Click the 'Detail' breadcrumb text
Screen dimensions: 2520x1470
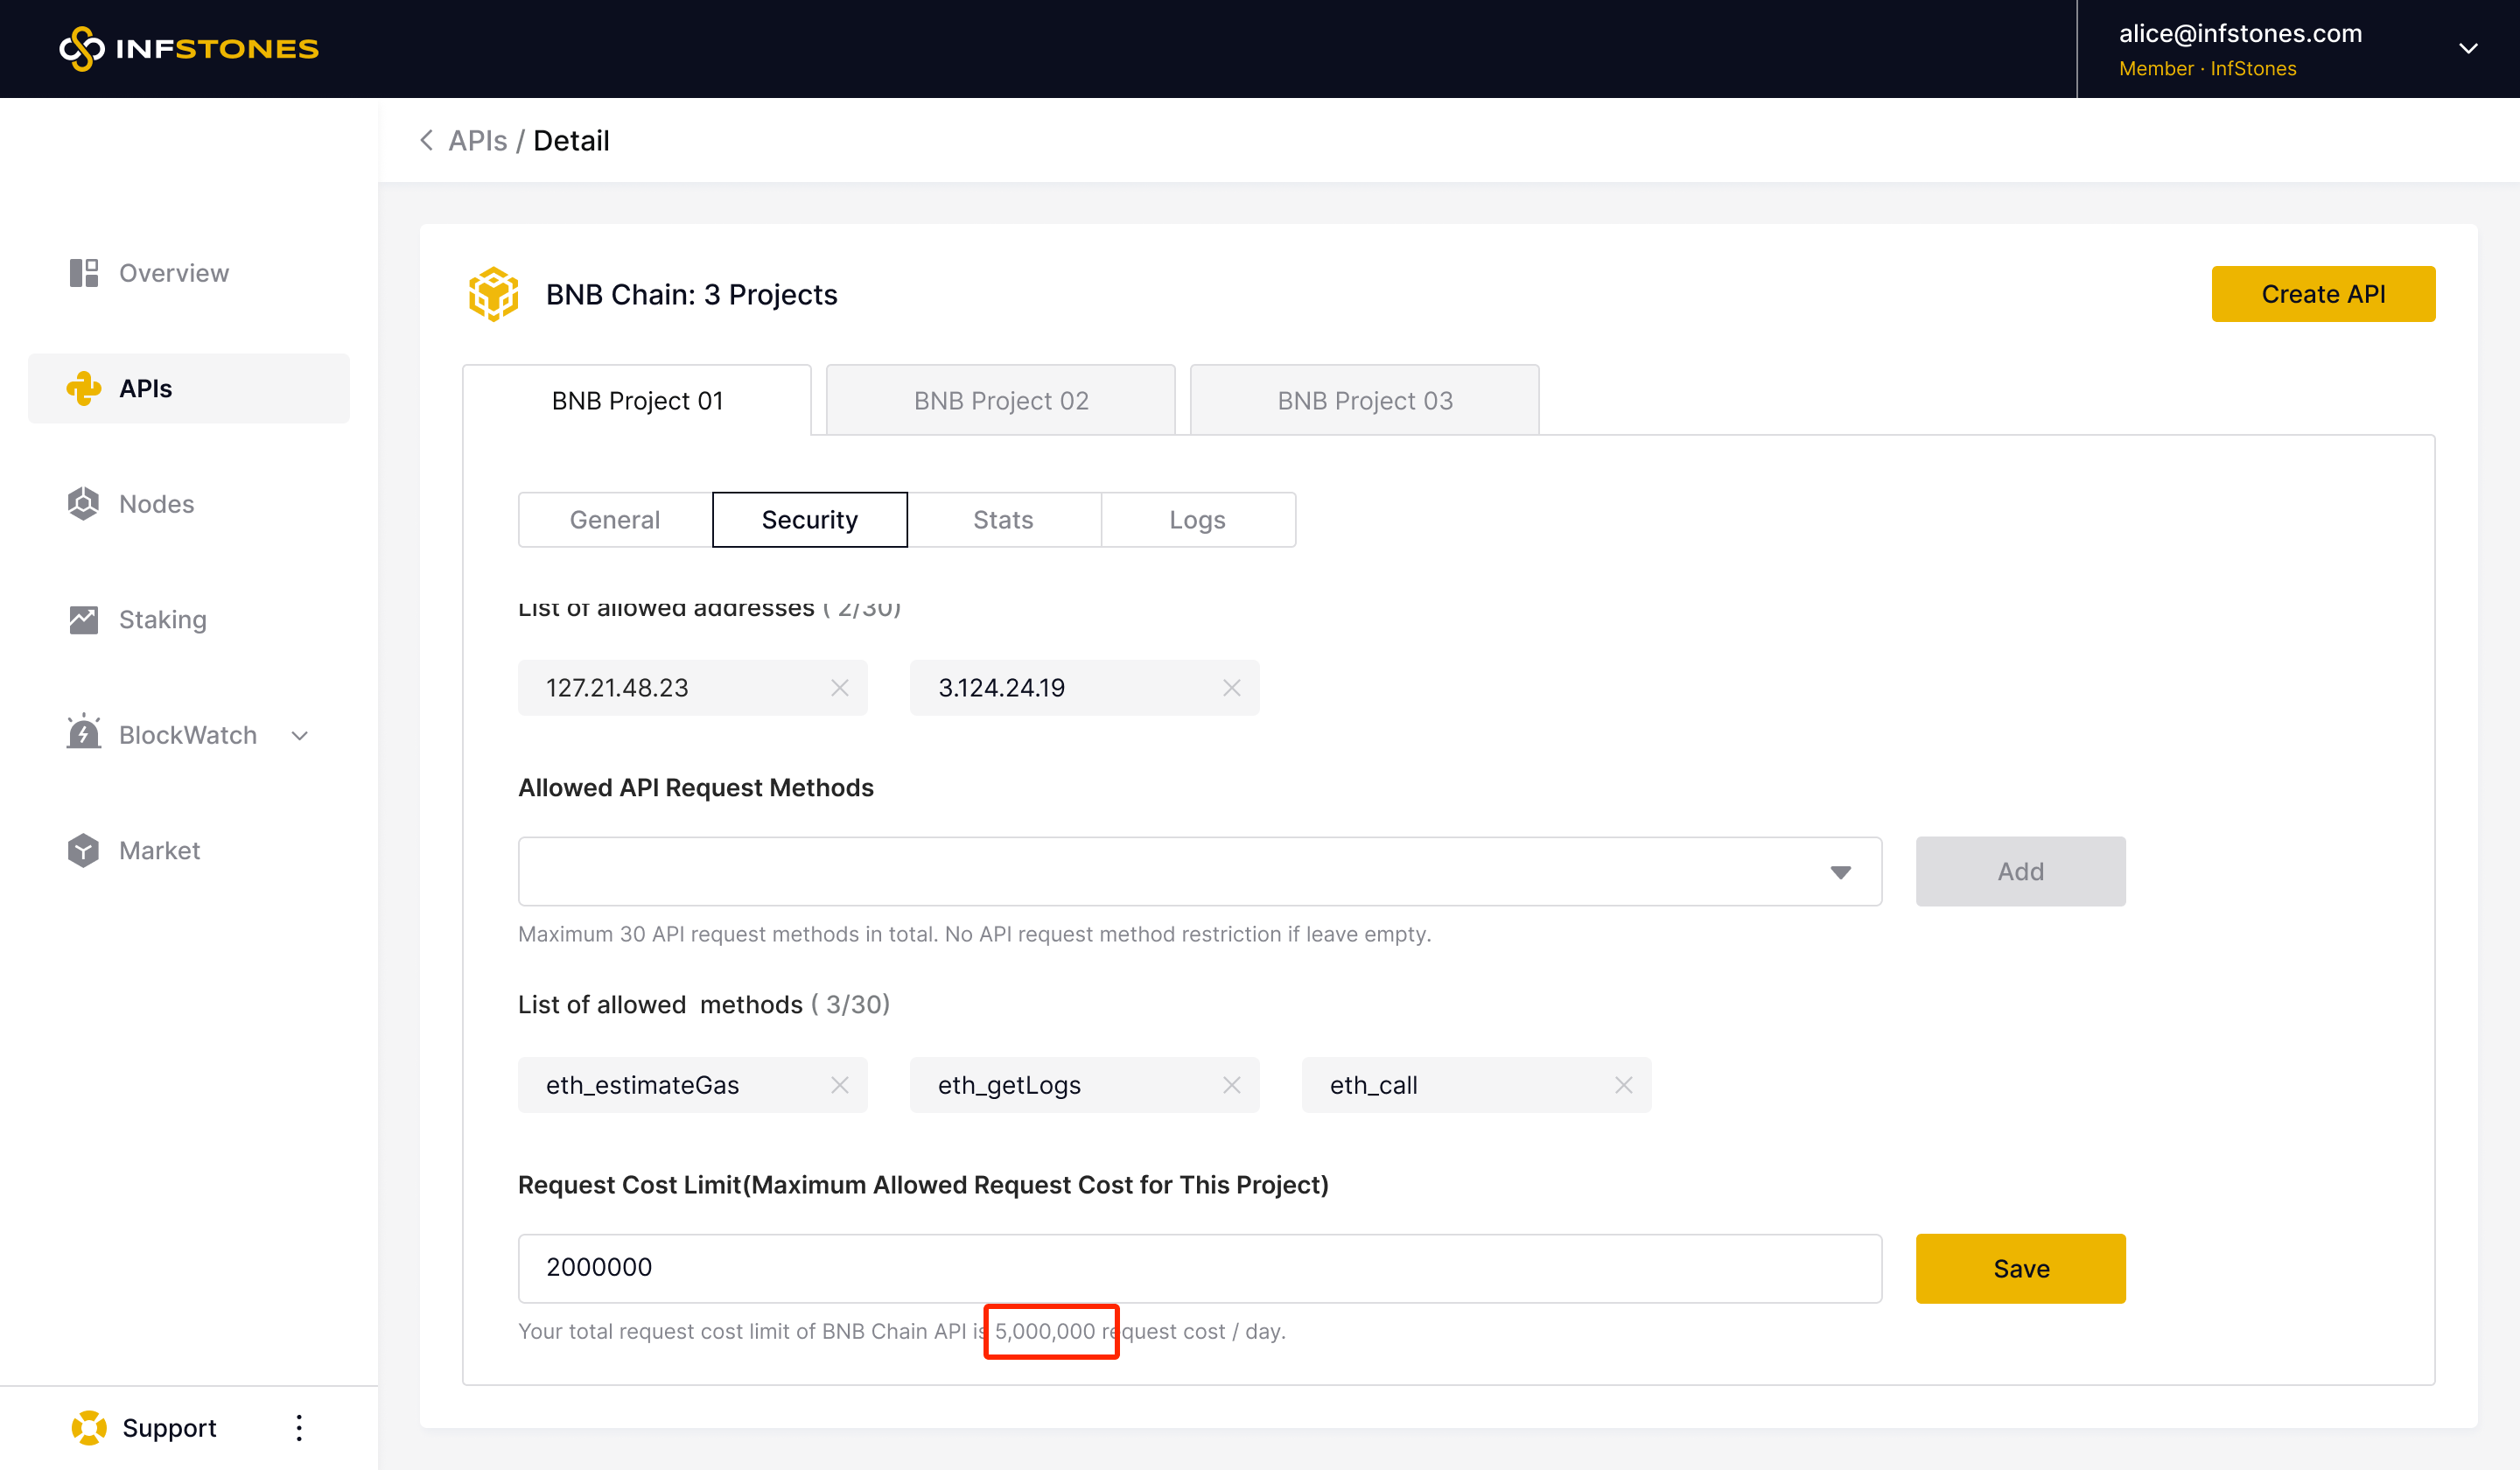[571, 140]
